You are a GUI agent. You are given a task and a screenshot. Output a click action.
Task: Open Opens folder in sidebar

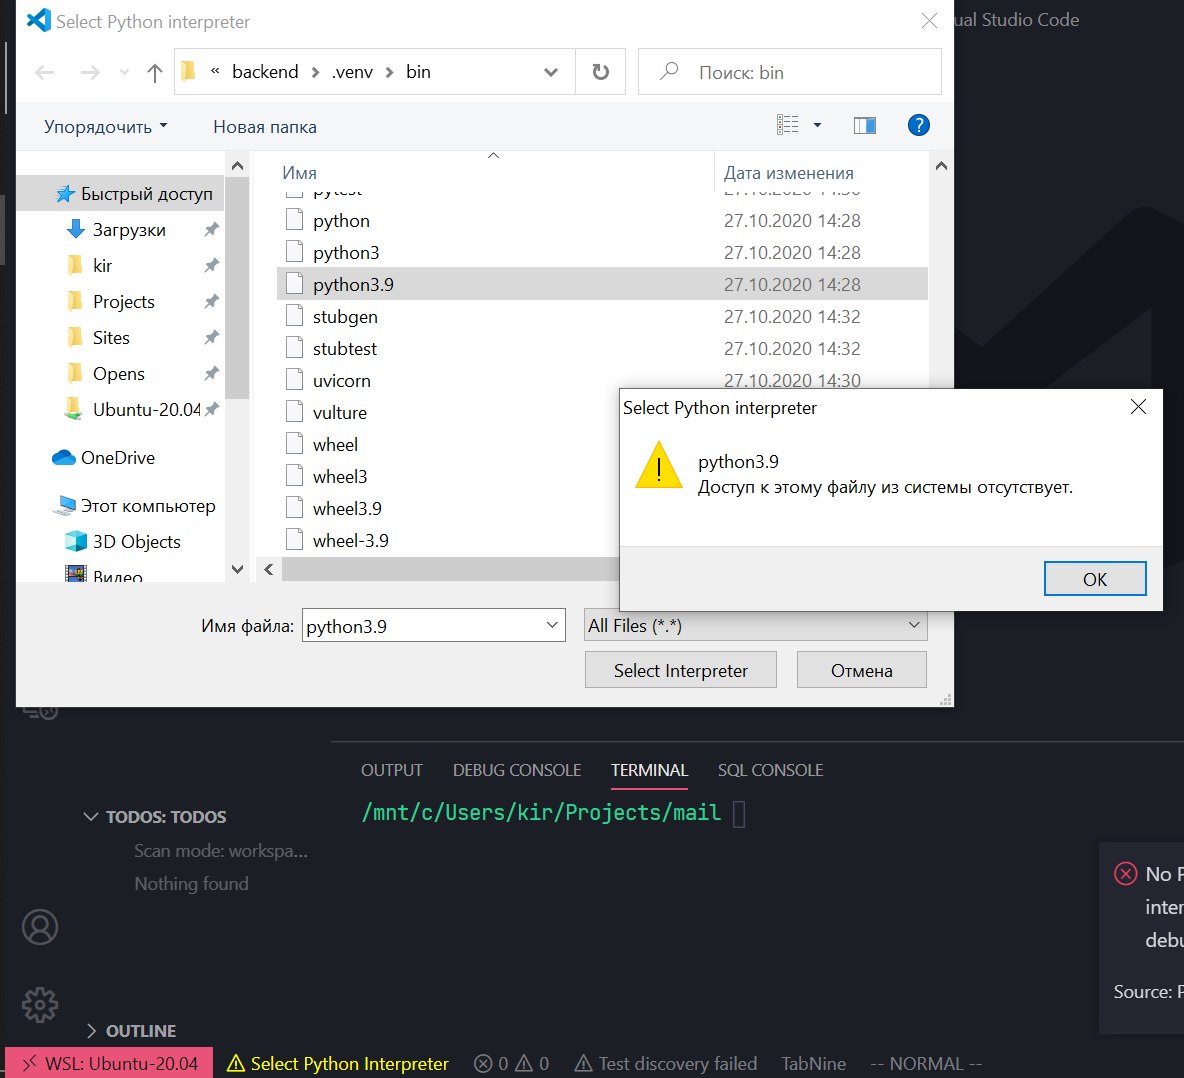(x=119, y=374)
